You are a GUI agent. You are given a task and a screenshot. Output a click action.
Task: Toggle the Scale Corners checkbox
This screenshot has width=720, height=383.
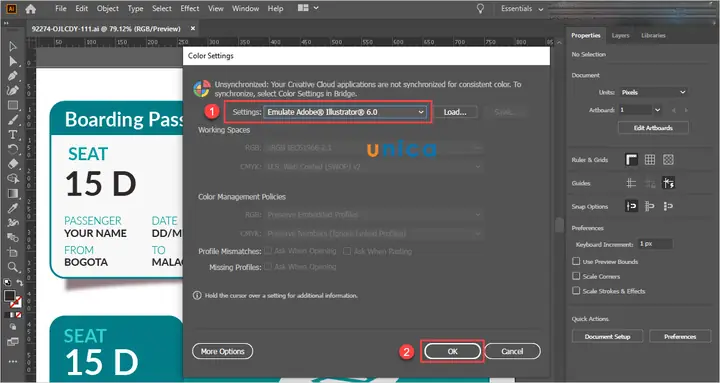(576, 276)
